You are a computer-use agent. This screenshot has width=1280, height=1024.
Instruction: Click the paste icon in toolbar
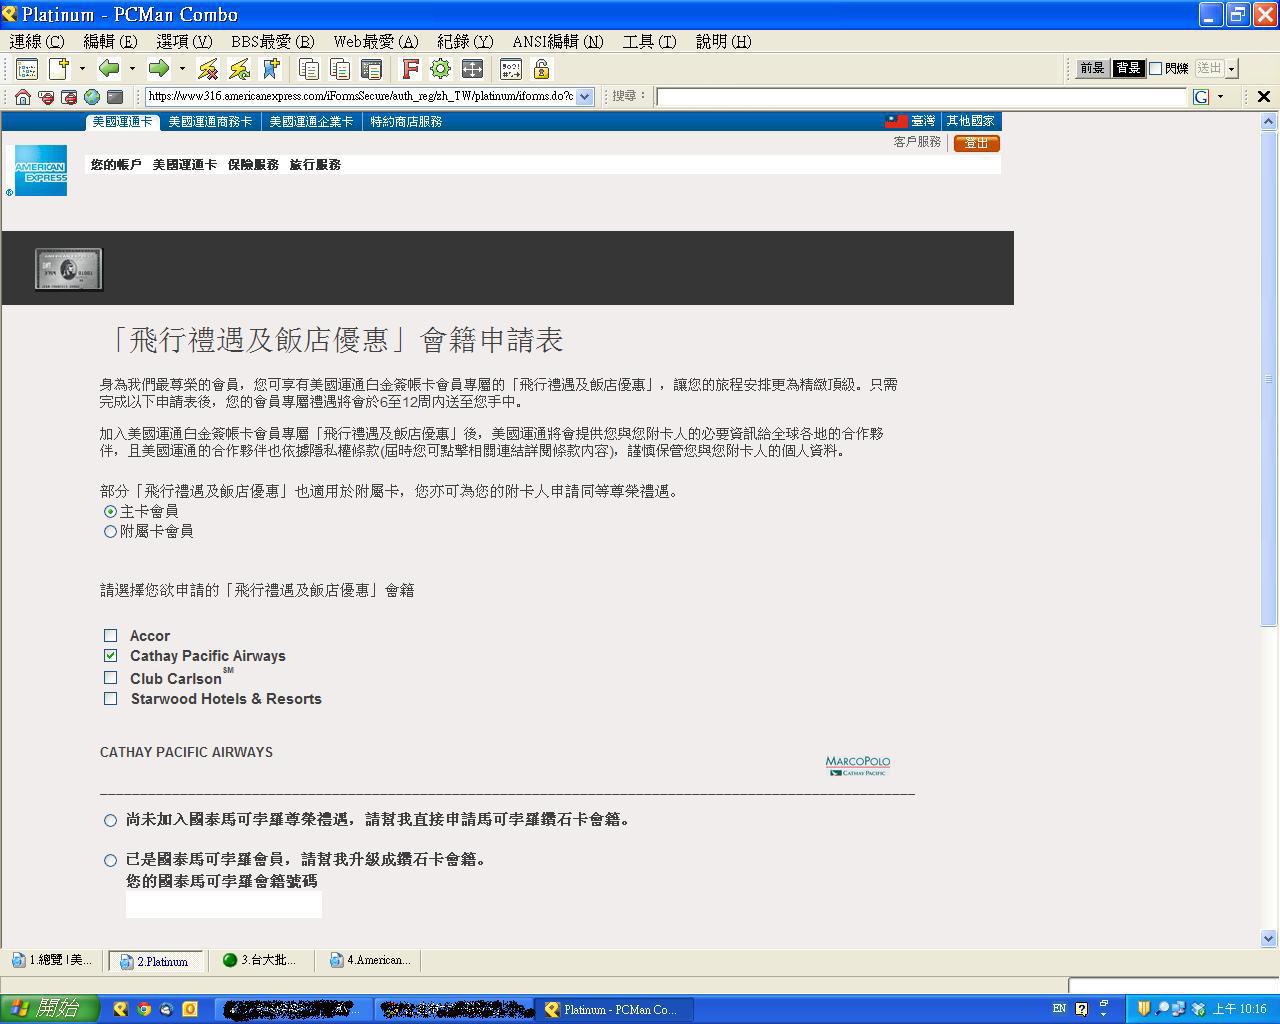[340, 69]
